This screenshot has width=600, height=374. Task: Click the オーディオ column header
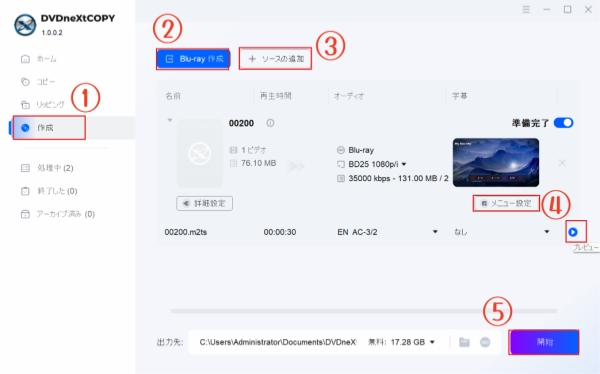click(349, 96)
